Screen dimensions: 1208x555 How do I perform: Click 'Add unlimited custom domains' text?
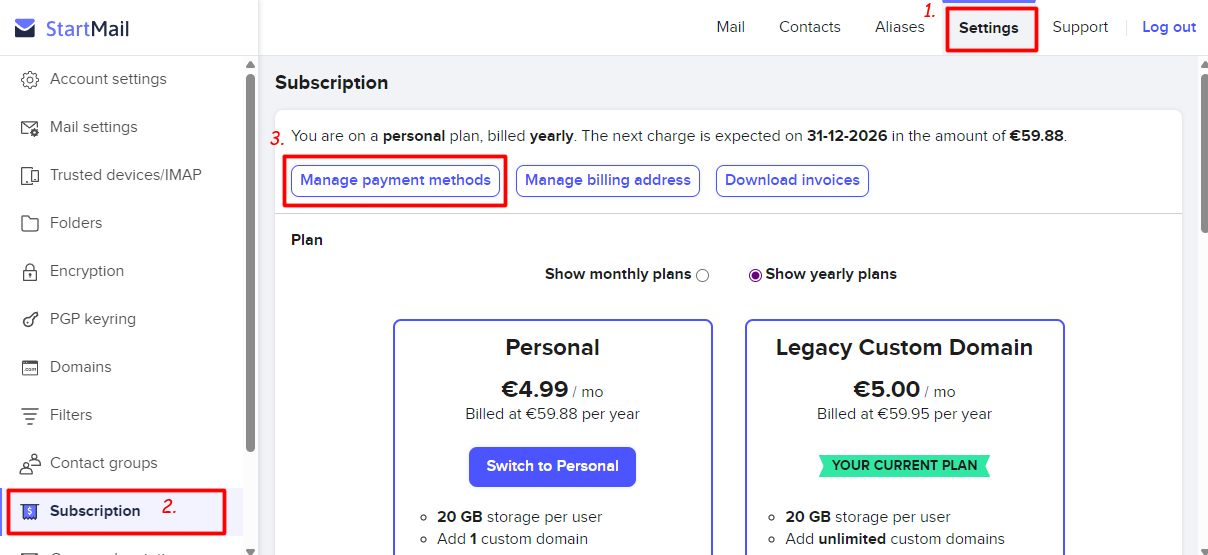pyautogui.click(x=895, y=539)
